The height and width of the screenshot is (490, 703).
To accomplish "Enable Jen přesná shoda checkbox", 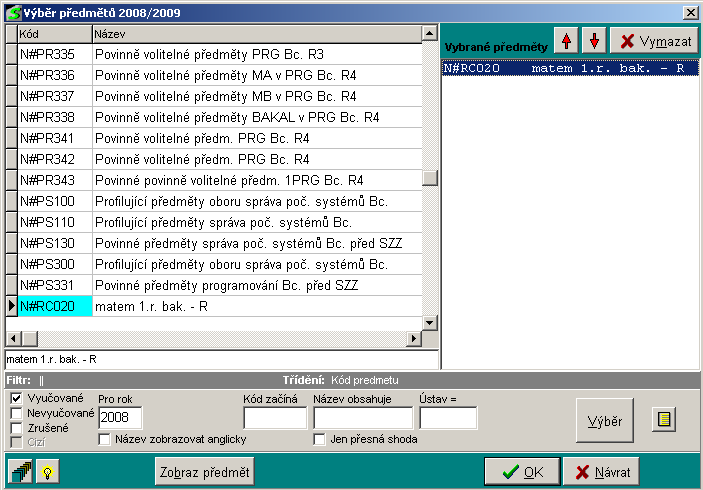I will click(x=320, y=439).
